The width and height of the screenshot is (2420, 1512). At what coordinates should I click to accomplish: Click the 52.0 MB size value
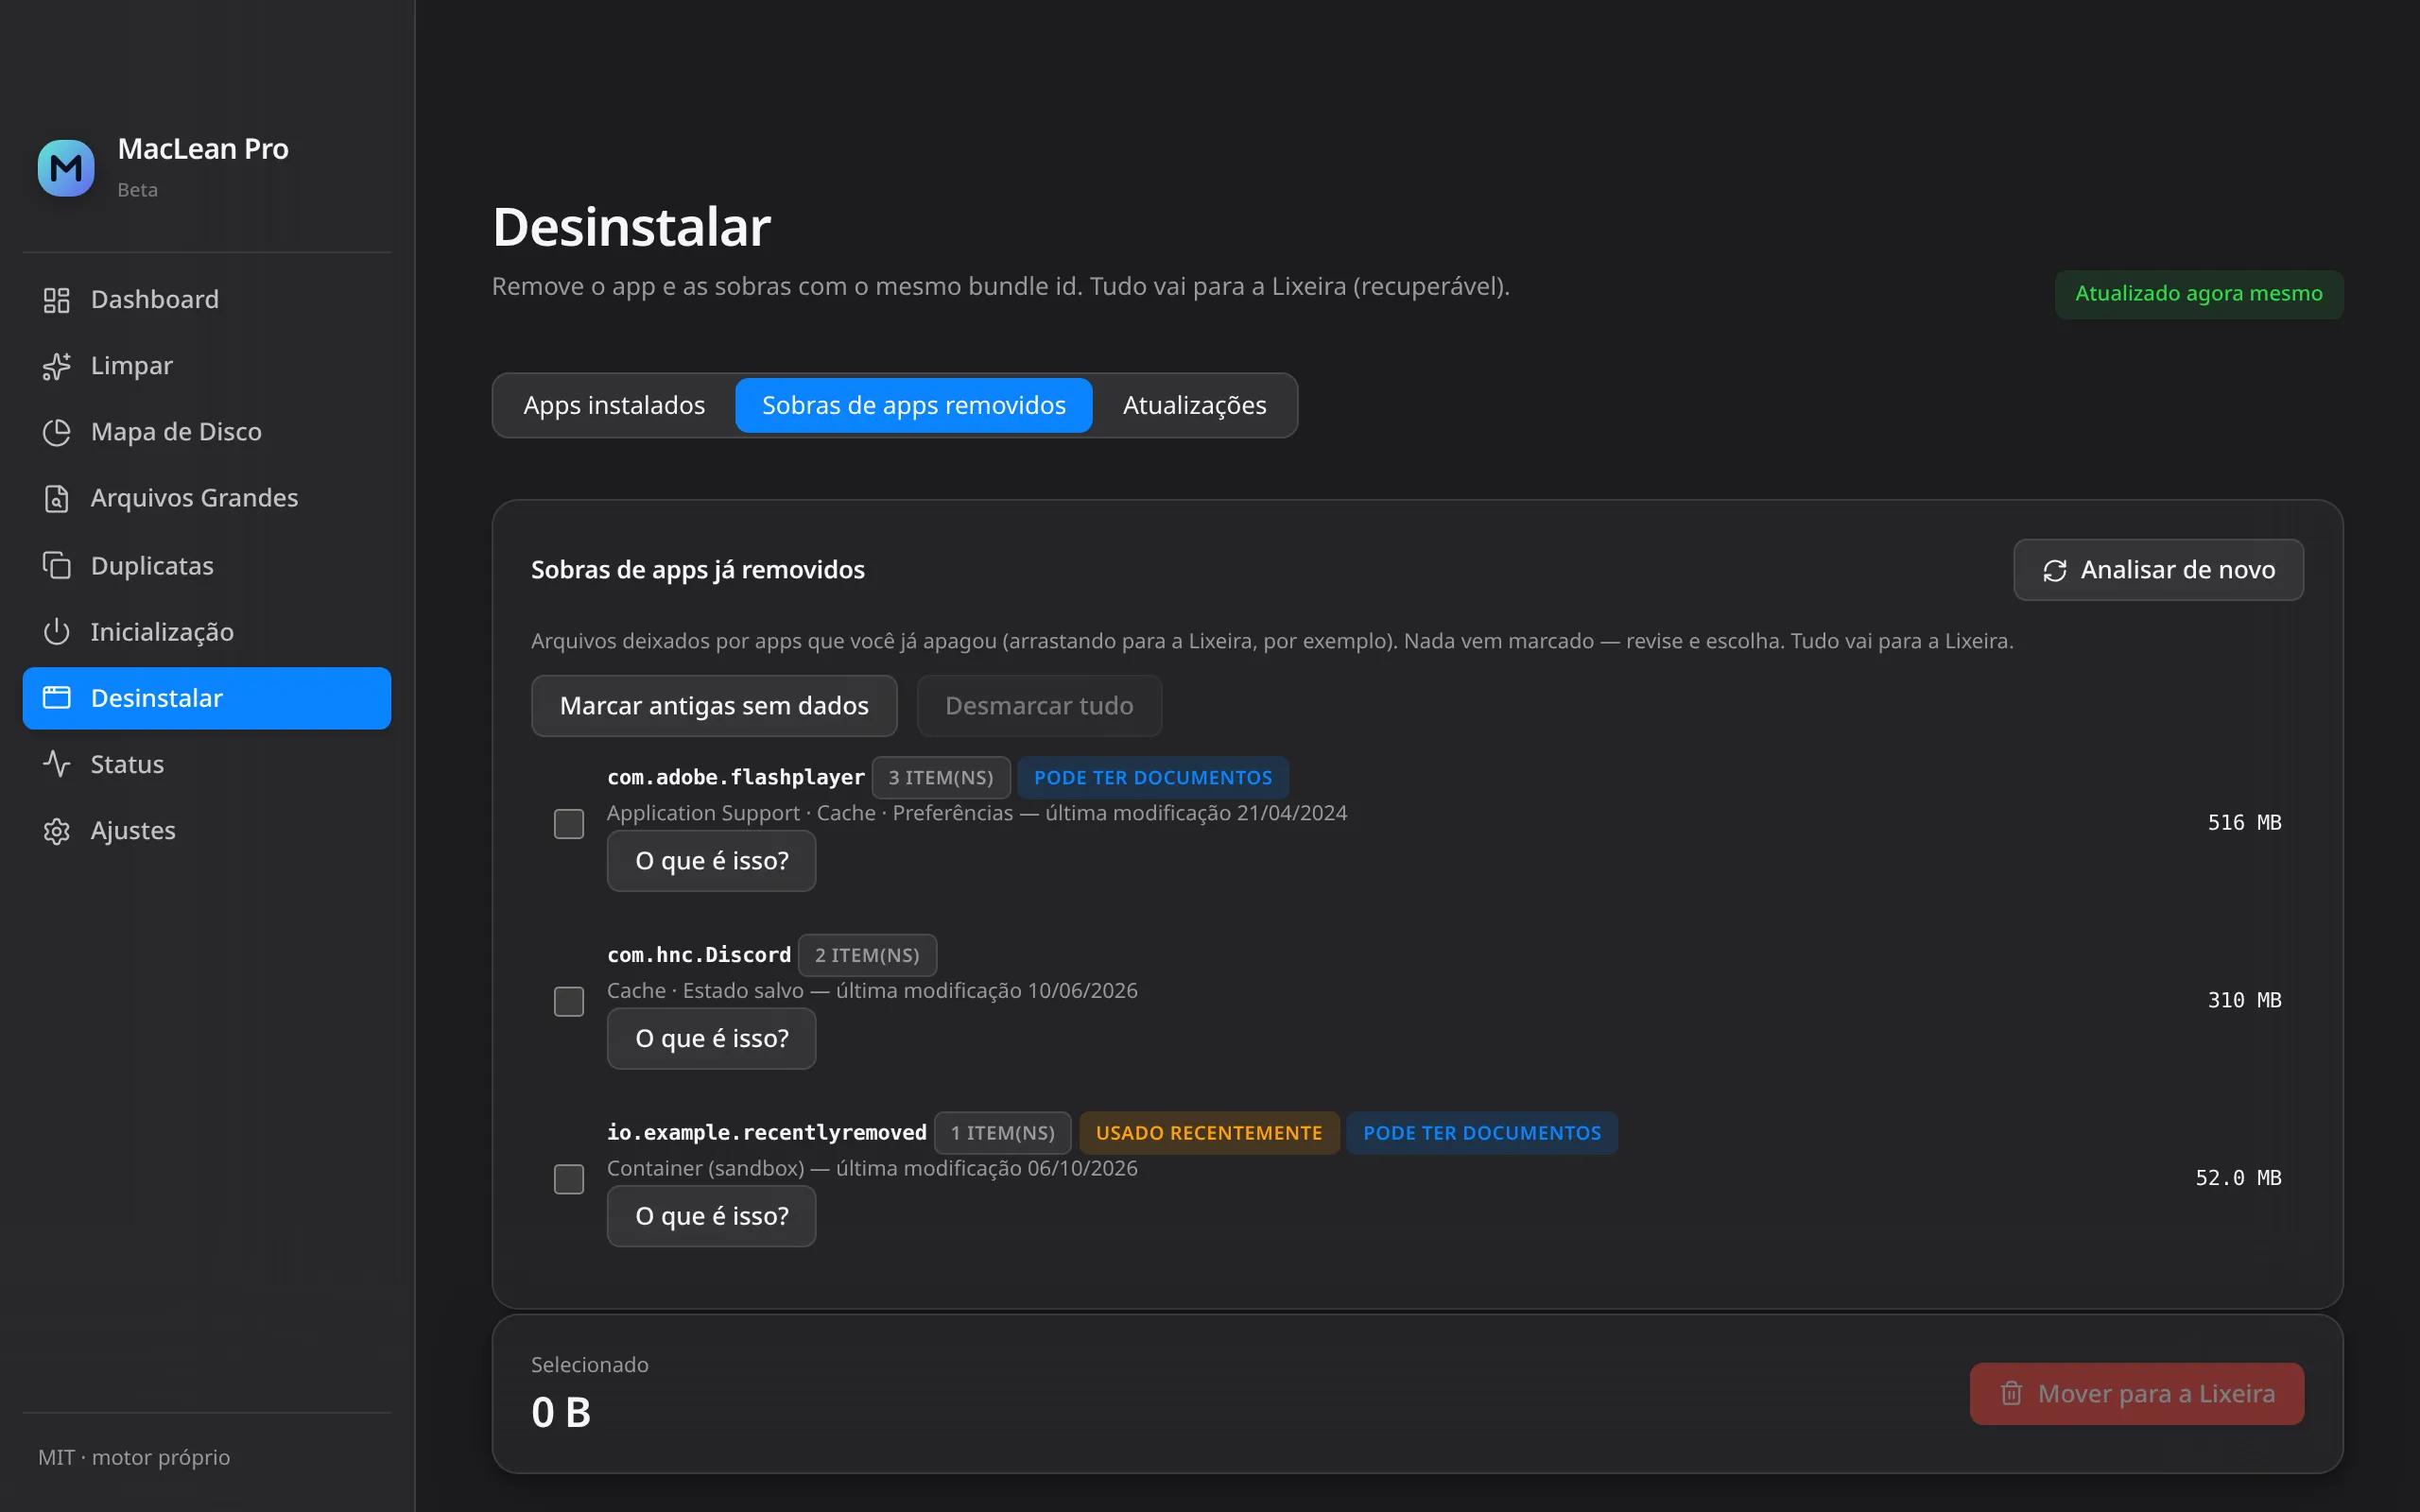point(2238,1178)
